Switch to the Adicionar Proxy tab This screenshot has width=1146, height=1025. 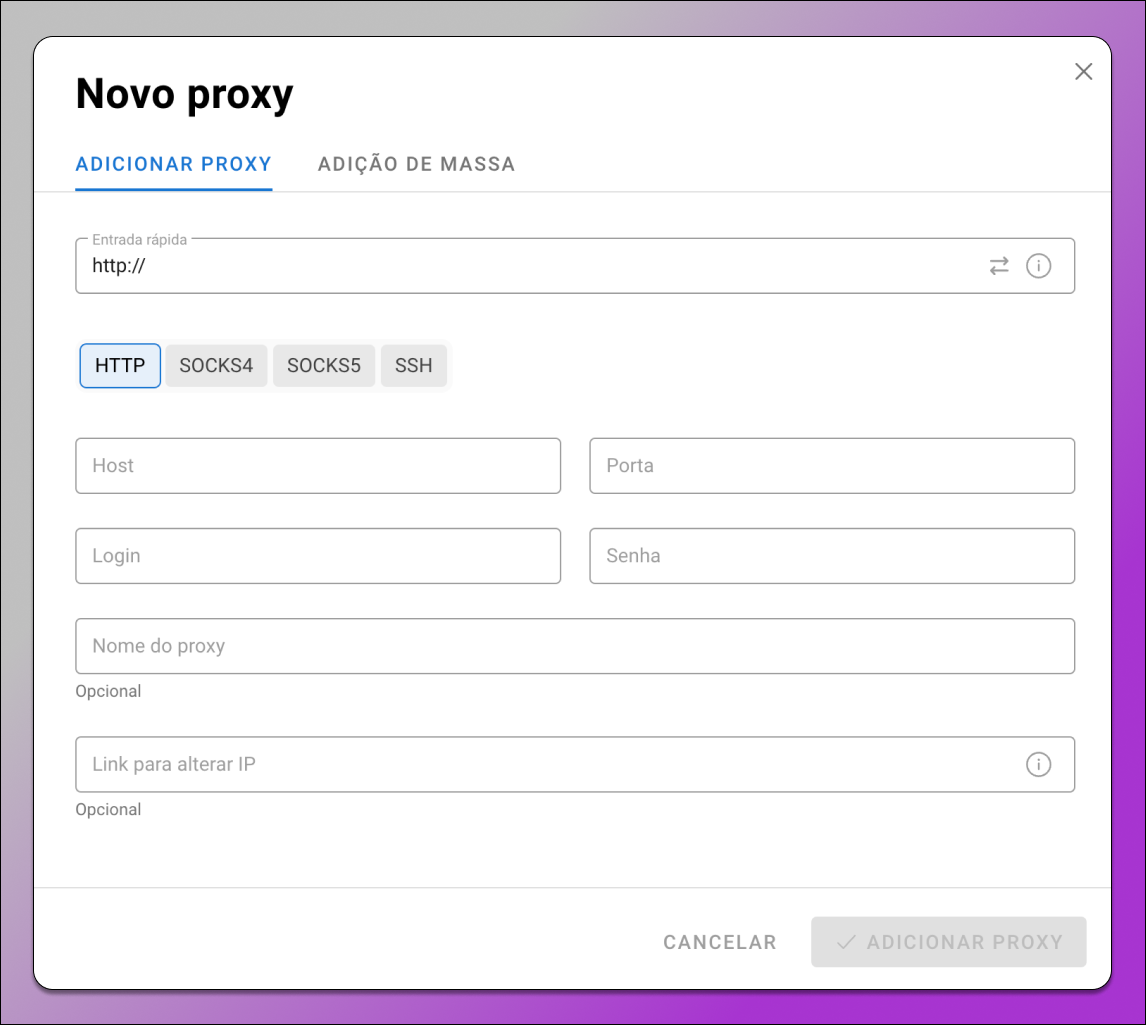point(173,164)
